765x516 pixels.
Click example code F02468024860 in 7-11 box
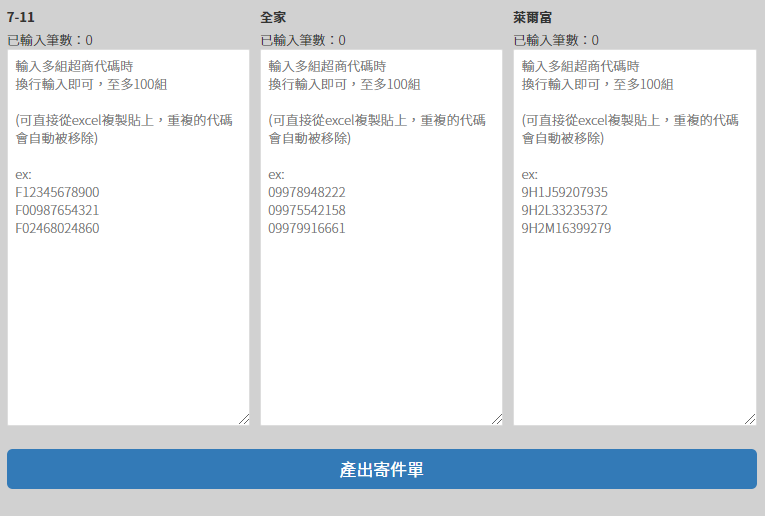click(x=57, y=228)
